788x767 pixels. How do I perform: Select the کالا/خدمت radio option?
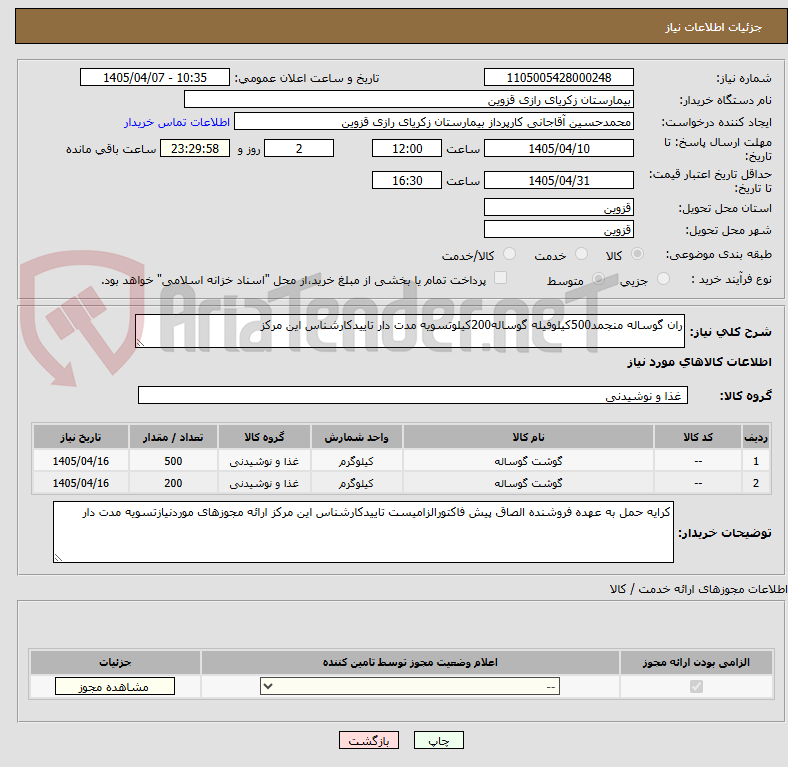coord(510,254)
